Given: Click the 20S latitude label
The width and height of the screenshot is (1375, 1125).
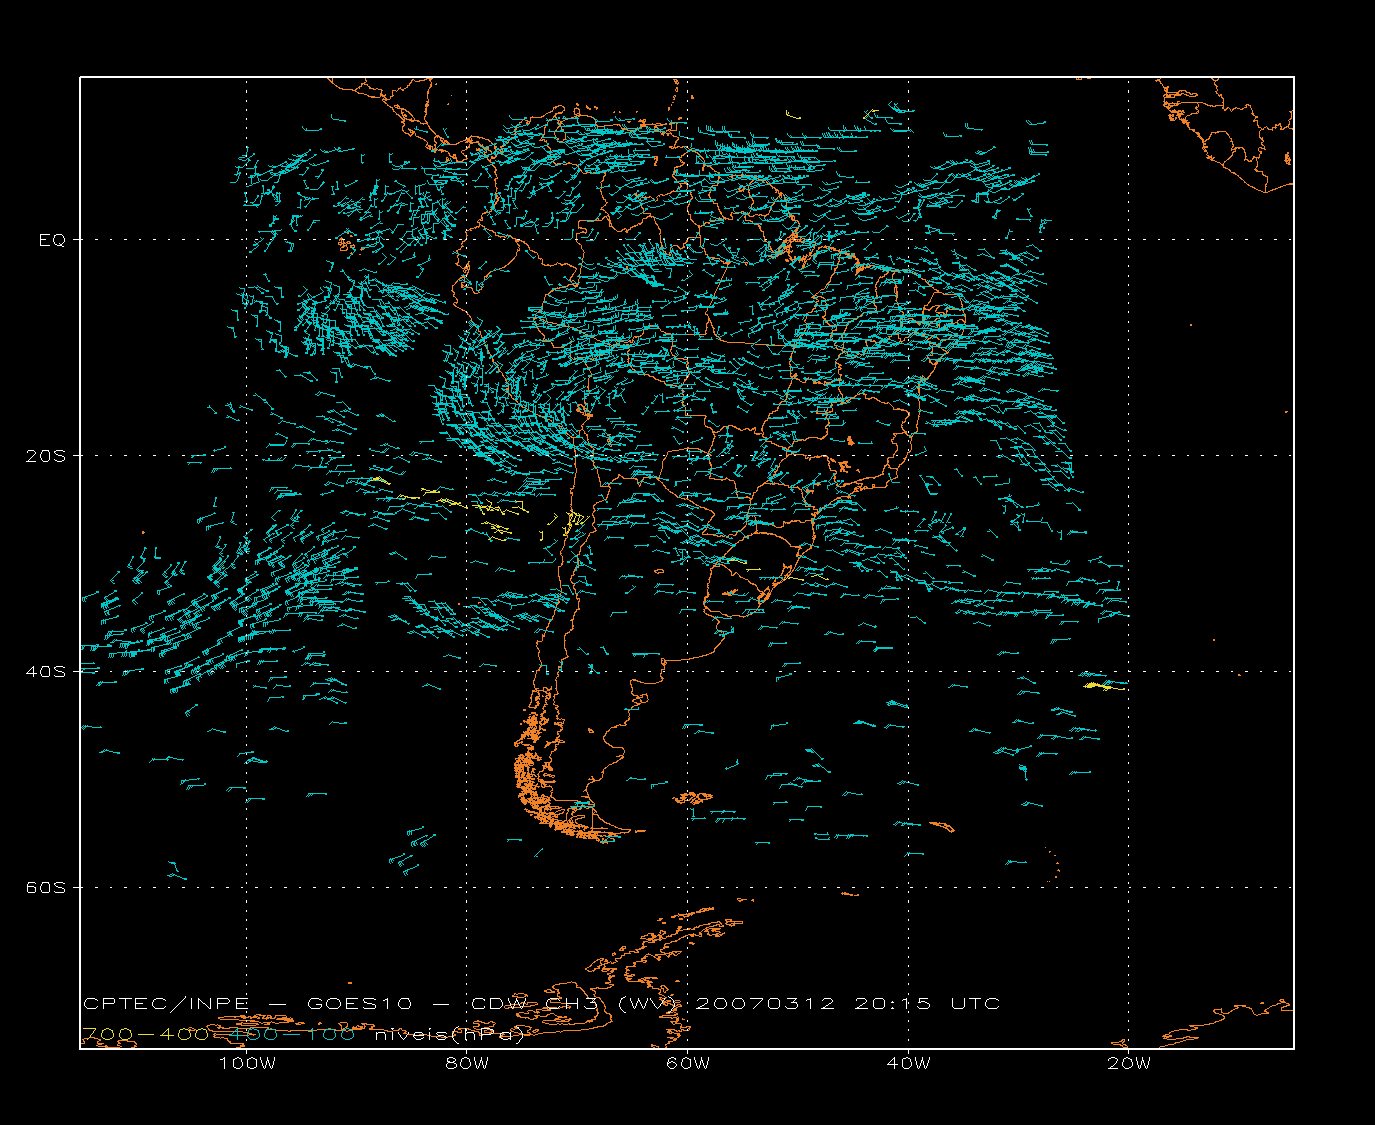Looking at the screenshot, I should (x=45, y=456).
